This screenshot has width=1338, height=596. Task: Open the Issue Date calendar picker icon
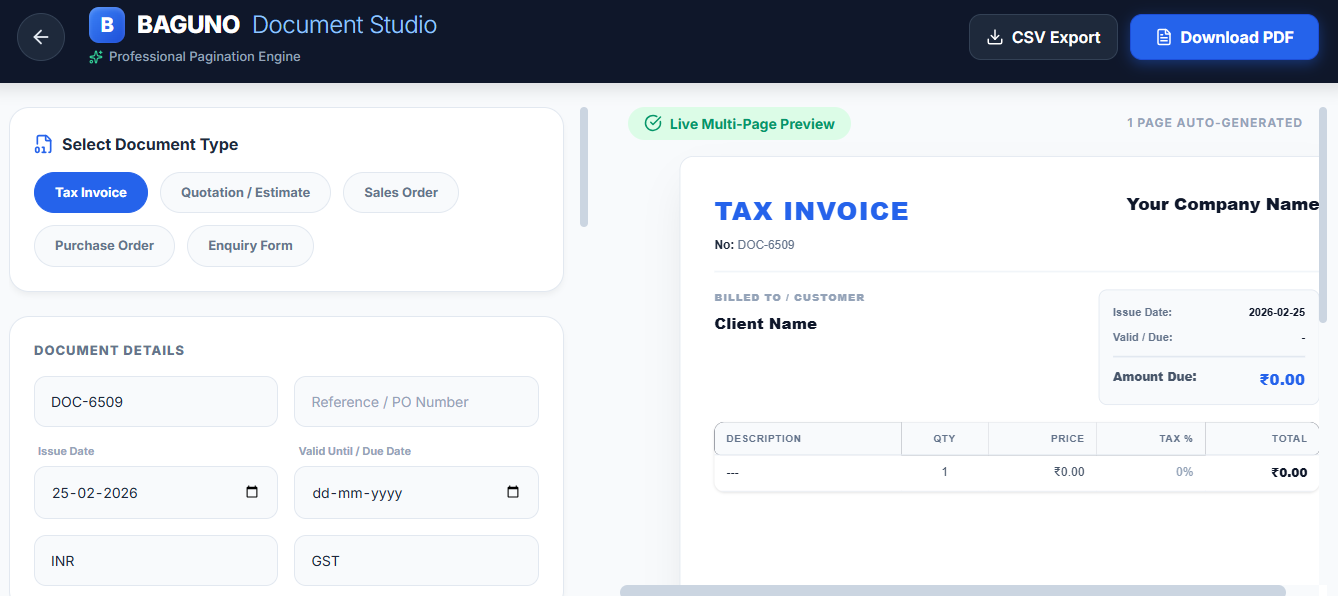[x=252, y=492]
